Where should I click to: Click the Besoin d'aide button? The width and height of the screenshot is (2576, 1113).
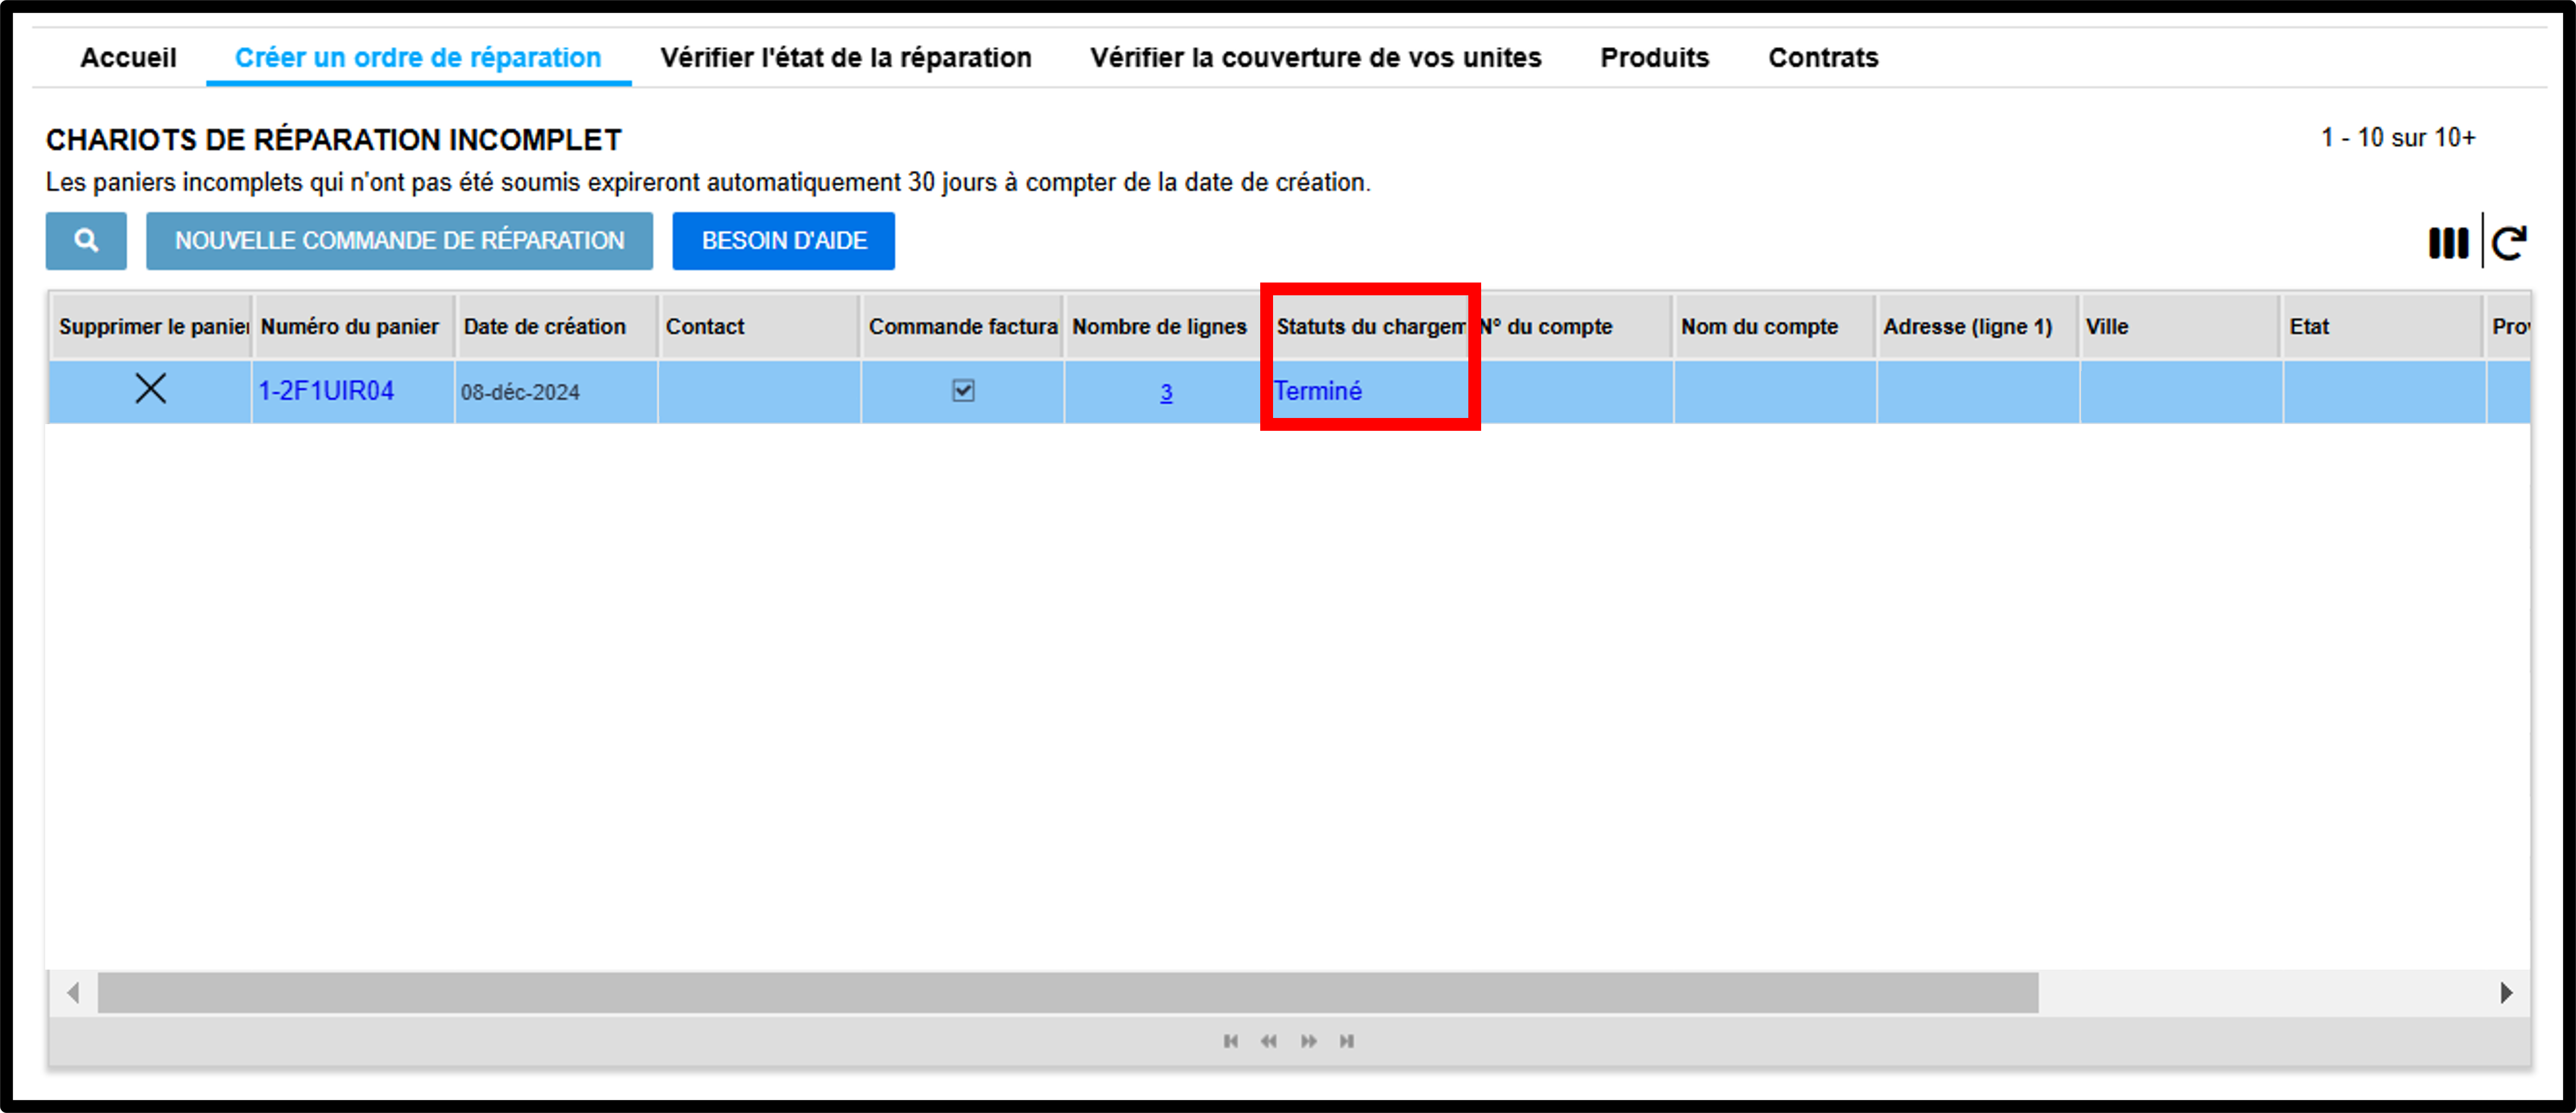784,241
